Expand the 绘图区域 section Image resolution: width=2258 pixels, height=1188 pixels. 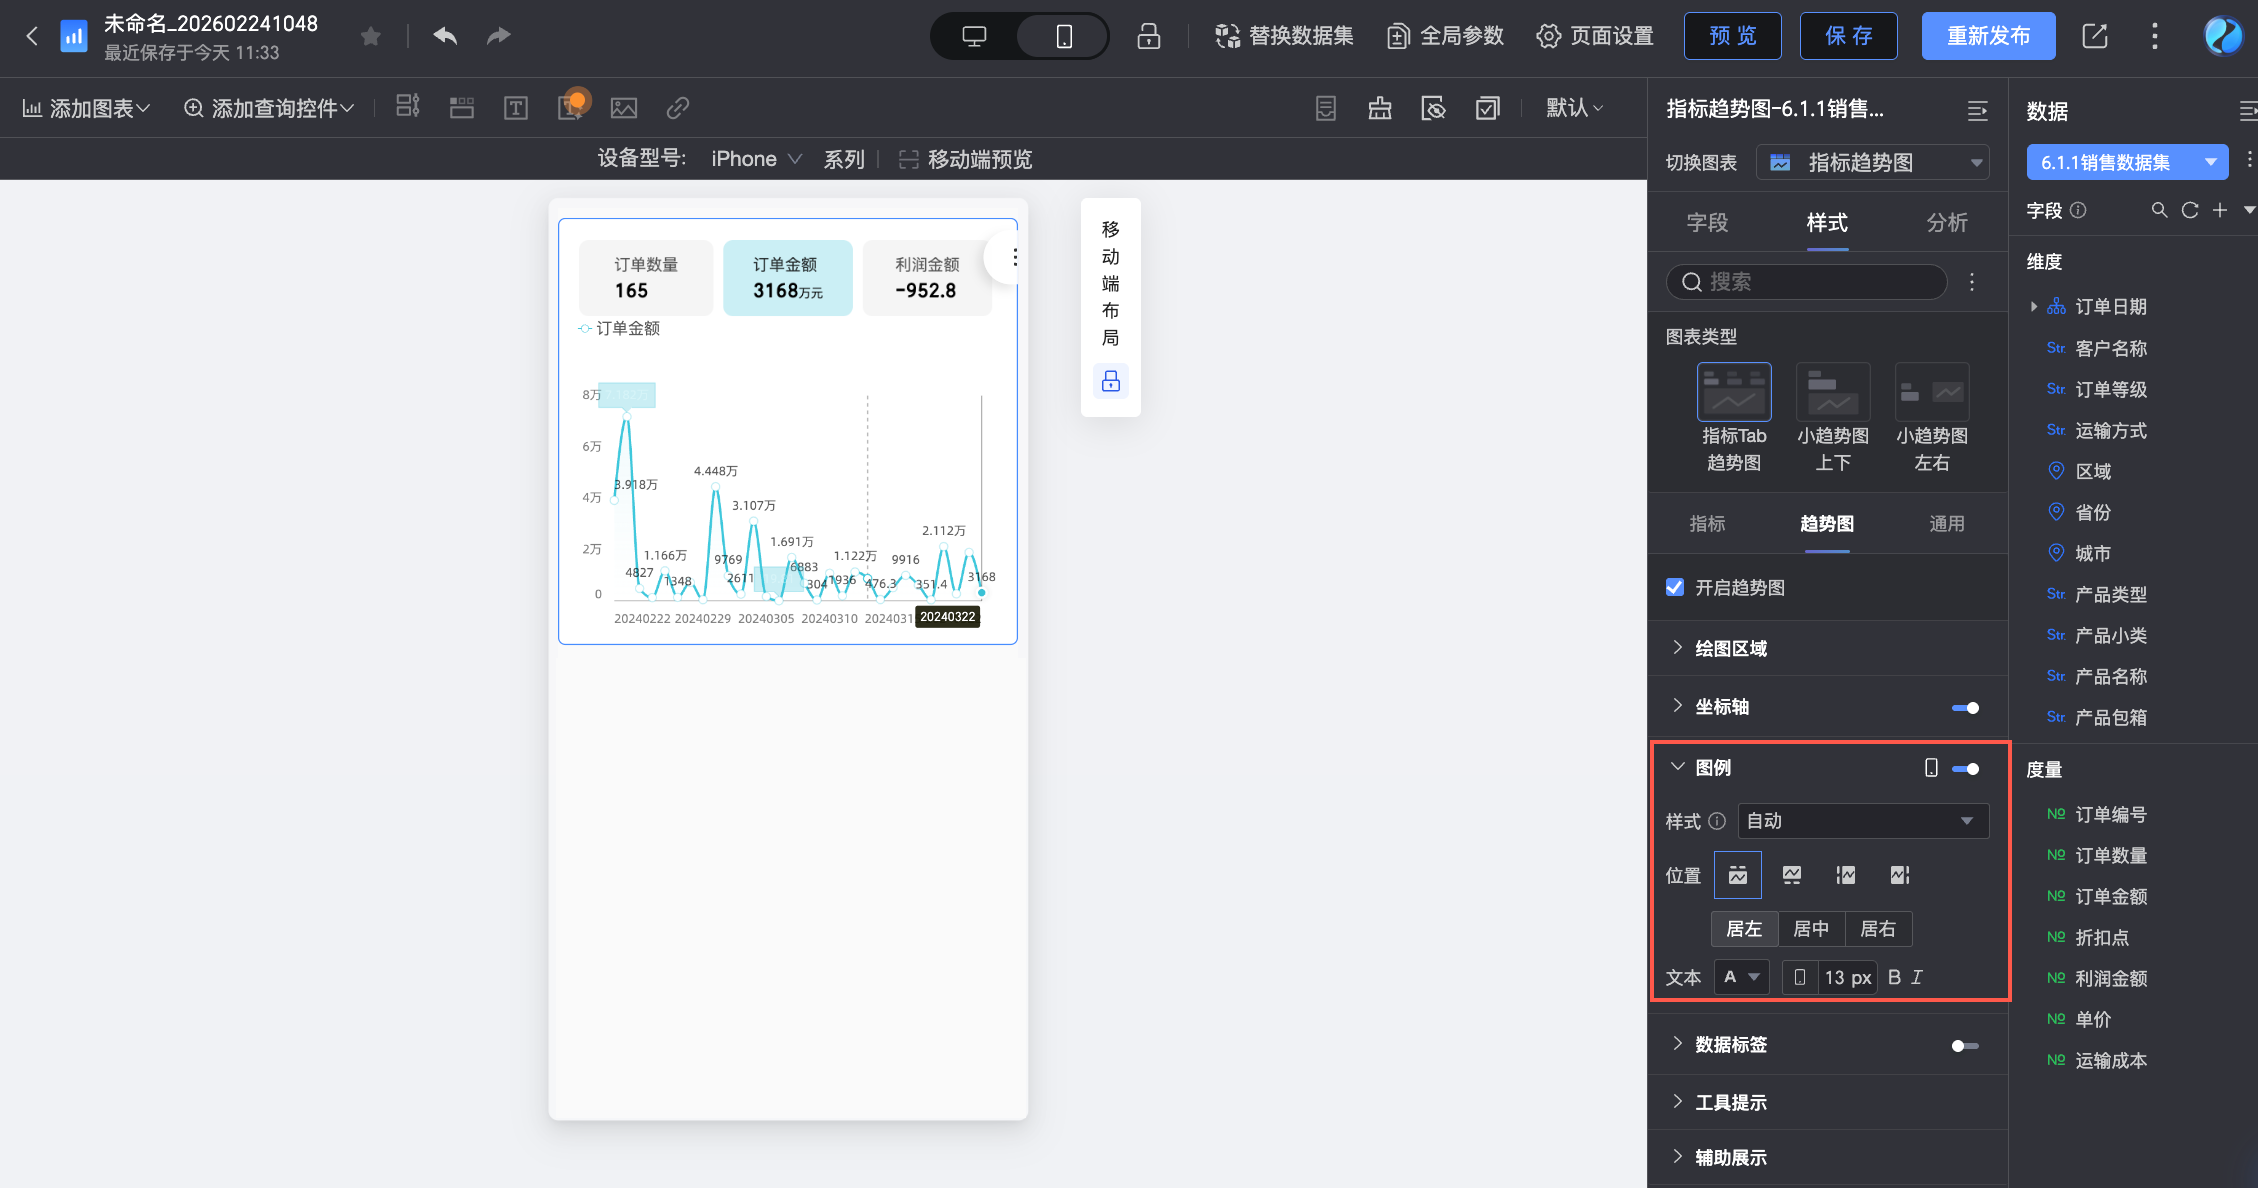pyautogui.click(x=1731, y=648)
